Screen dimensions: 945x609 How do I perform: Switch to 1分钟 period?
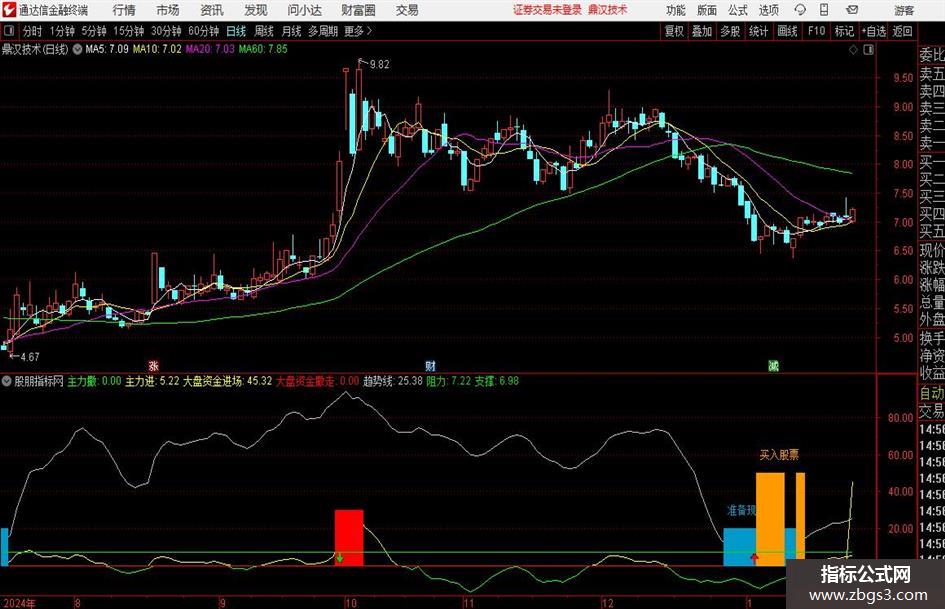pos(61,31)
